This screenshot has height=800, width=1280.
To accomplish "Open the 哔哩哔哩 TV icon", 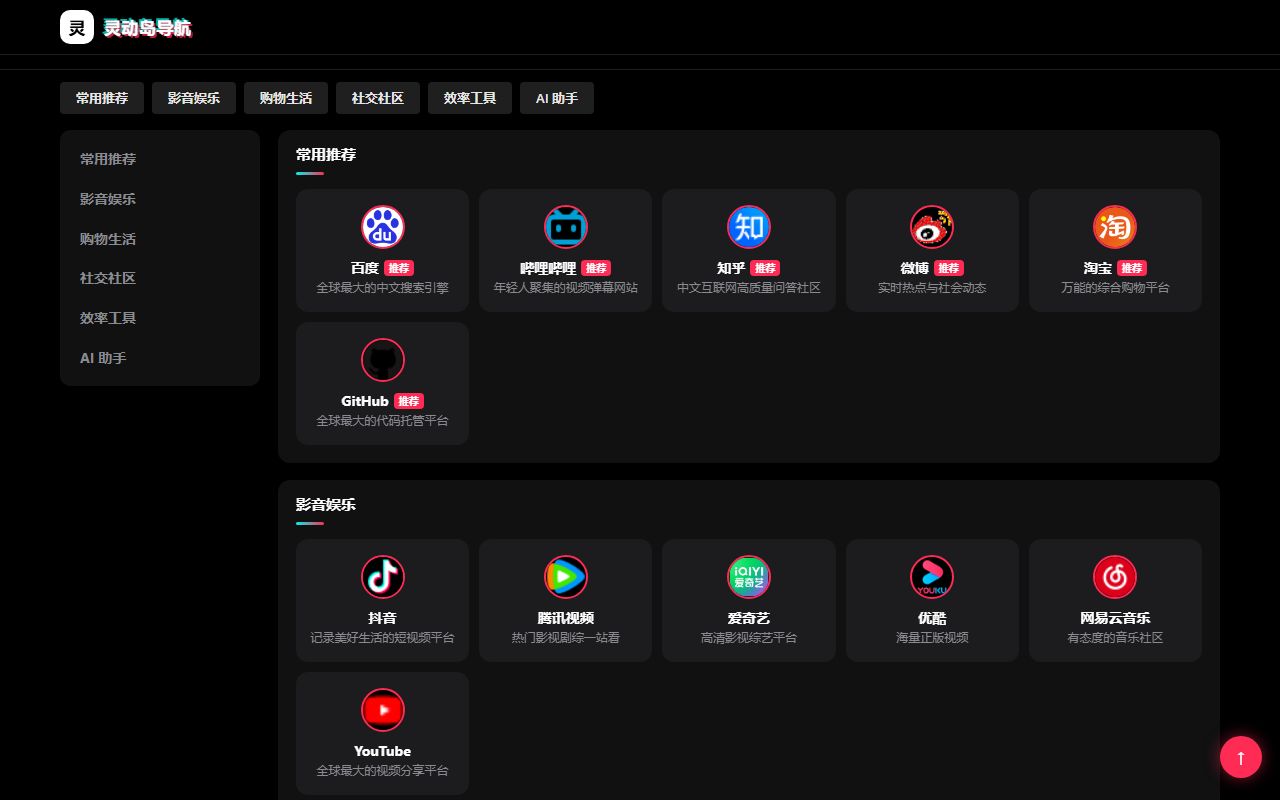I will (566, 227).
